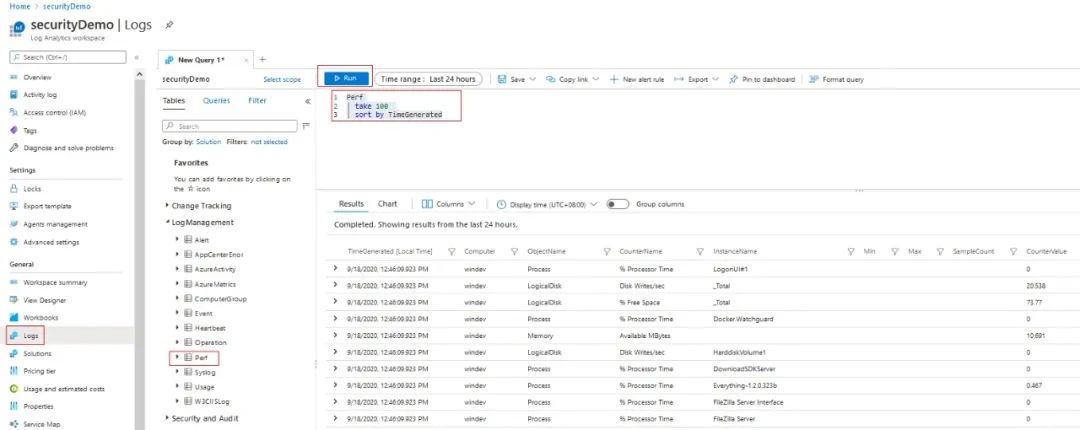Open the Tags page
1080x430 pixels.
click(30, 130)
